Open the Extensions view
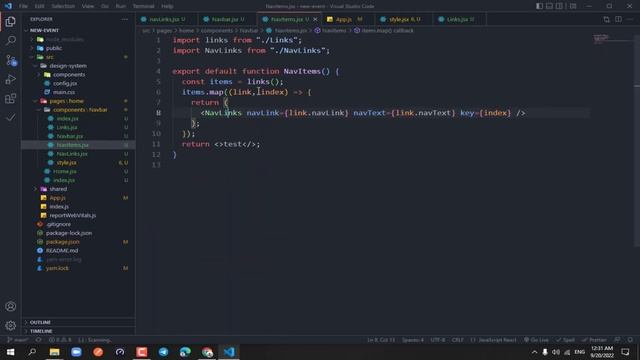640x360 pixels. (11, 98)
